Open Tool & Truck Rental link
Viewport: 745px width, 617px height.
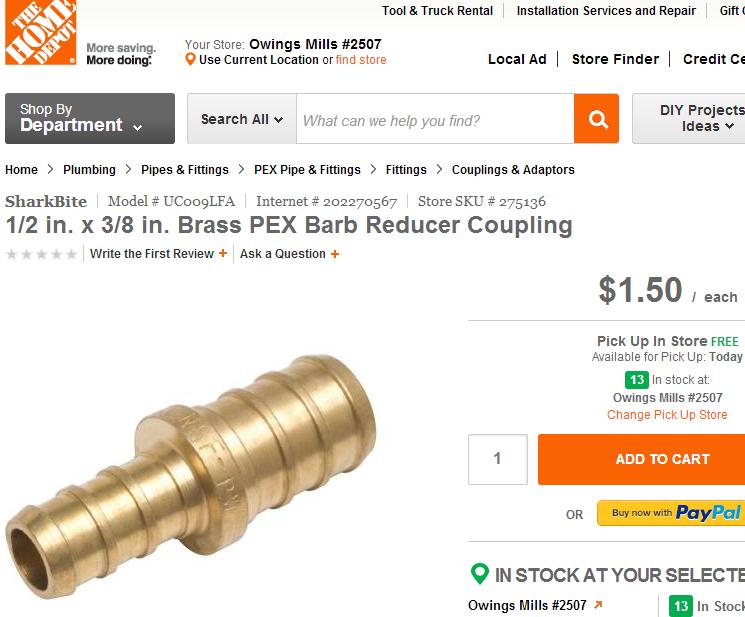pos(438,10)
